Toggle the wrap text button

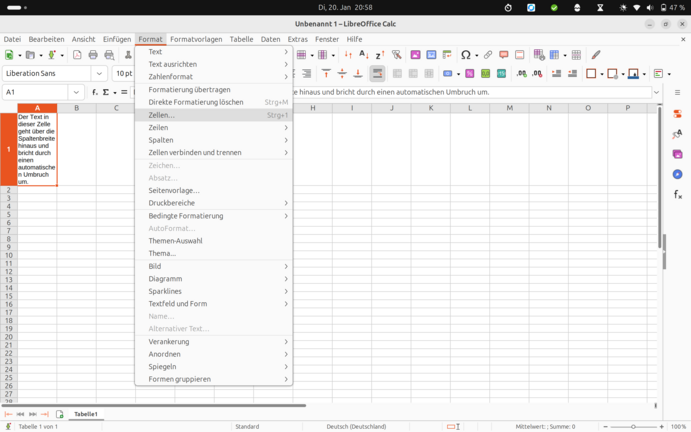tap(377, 74)
